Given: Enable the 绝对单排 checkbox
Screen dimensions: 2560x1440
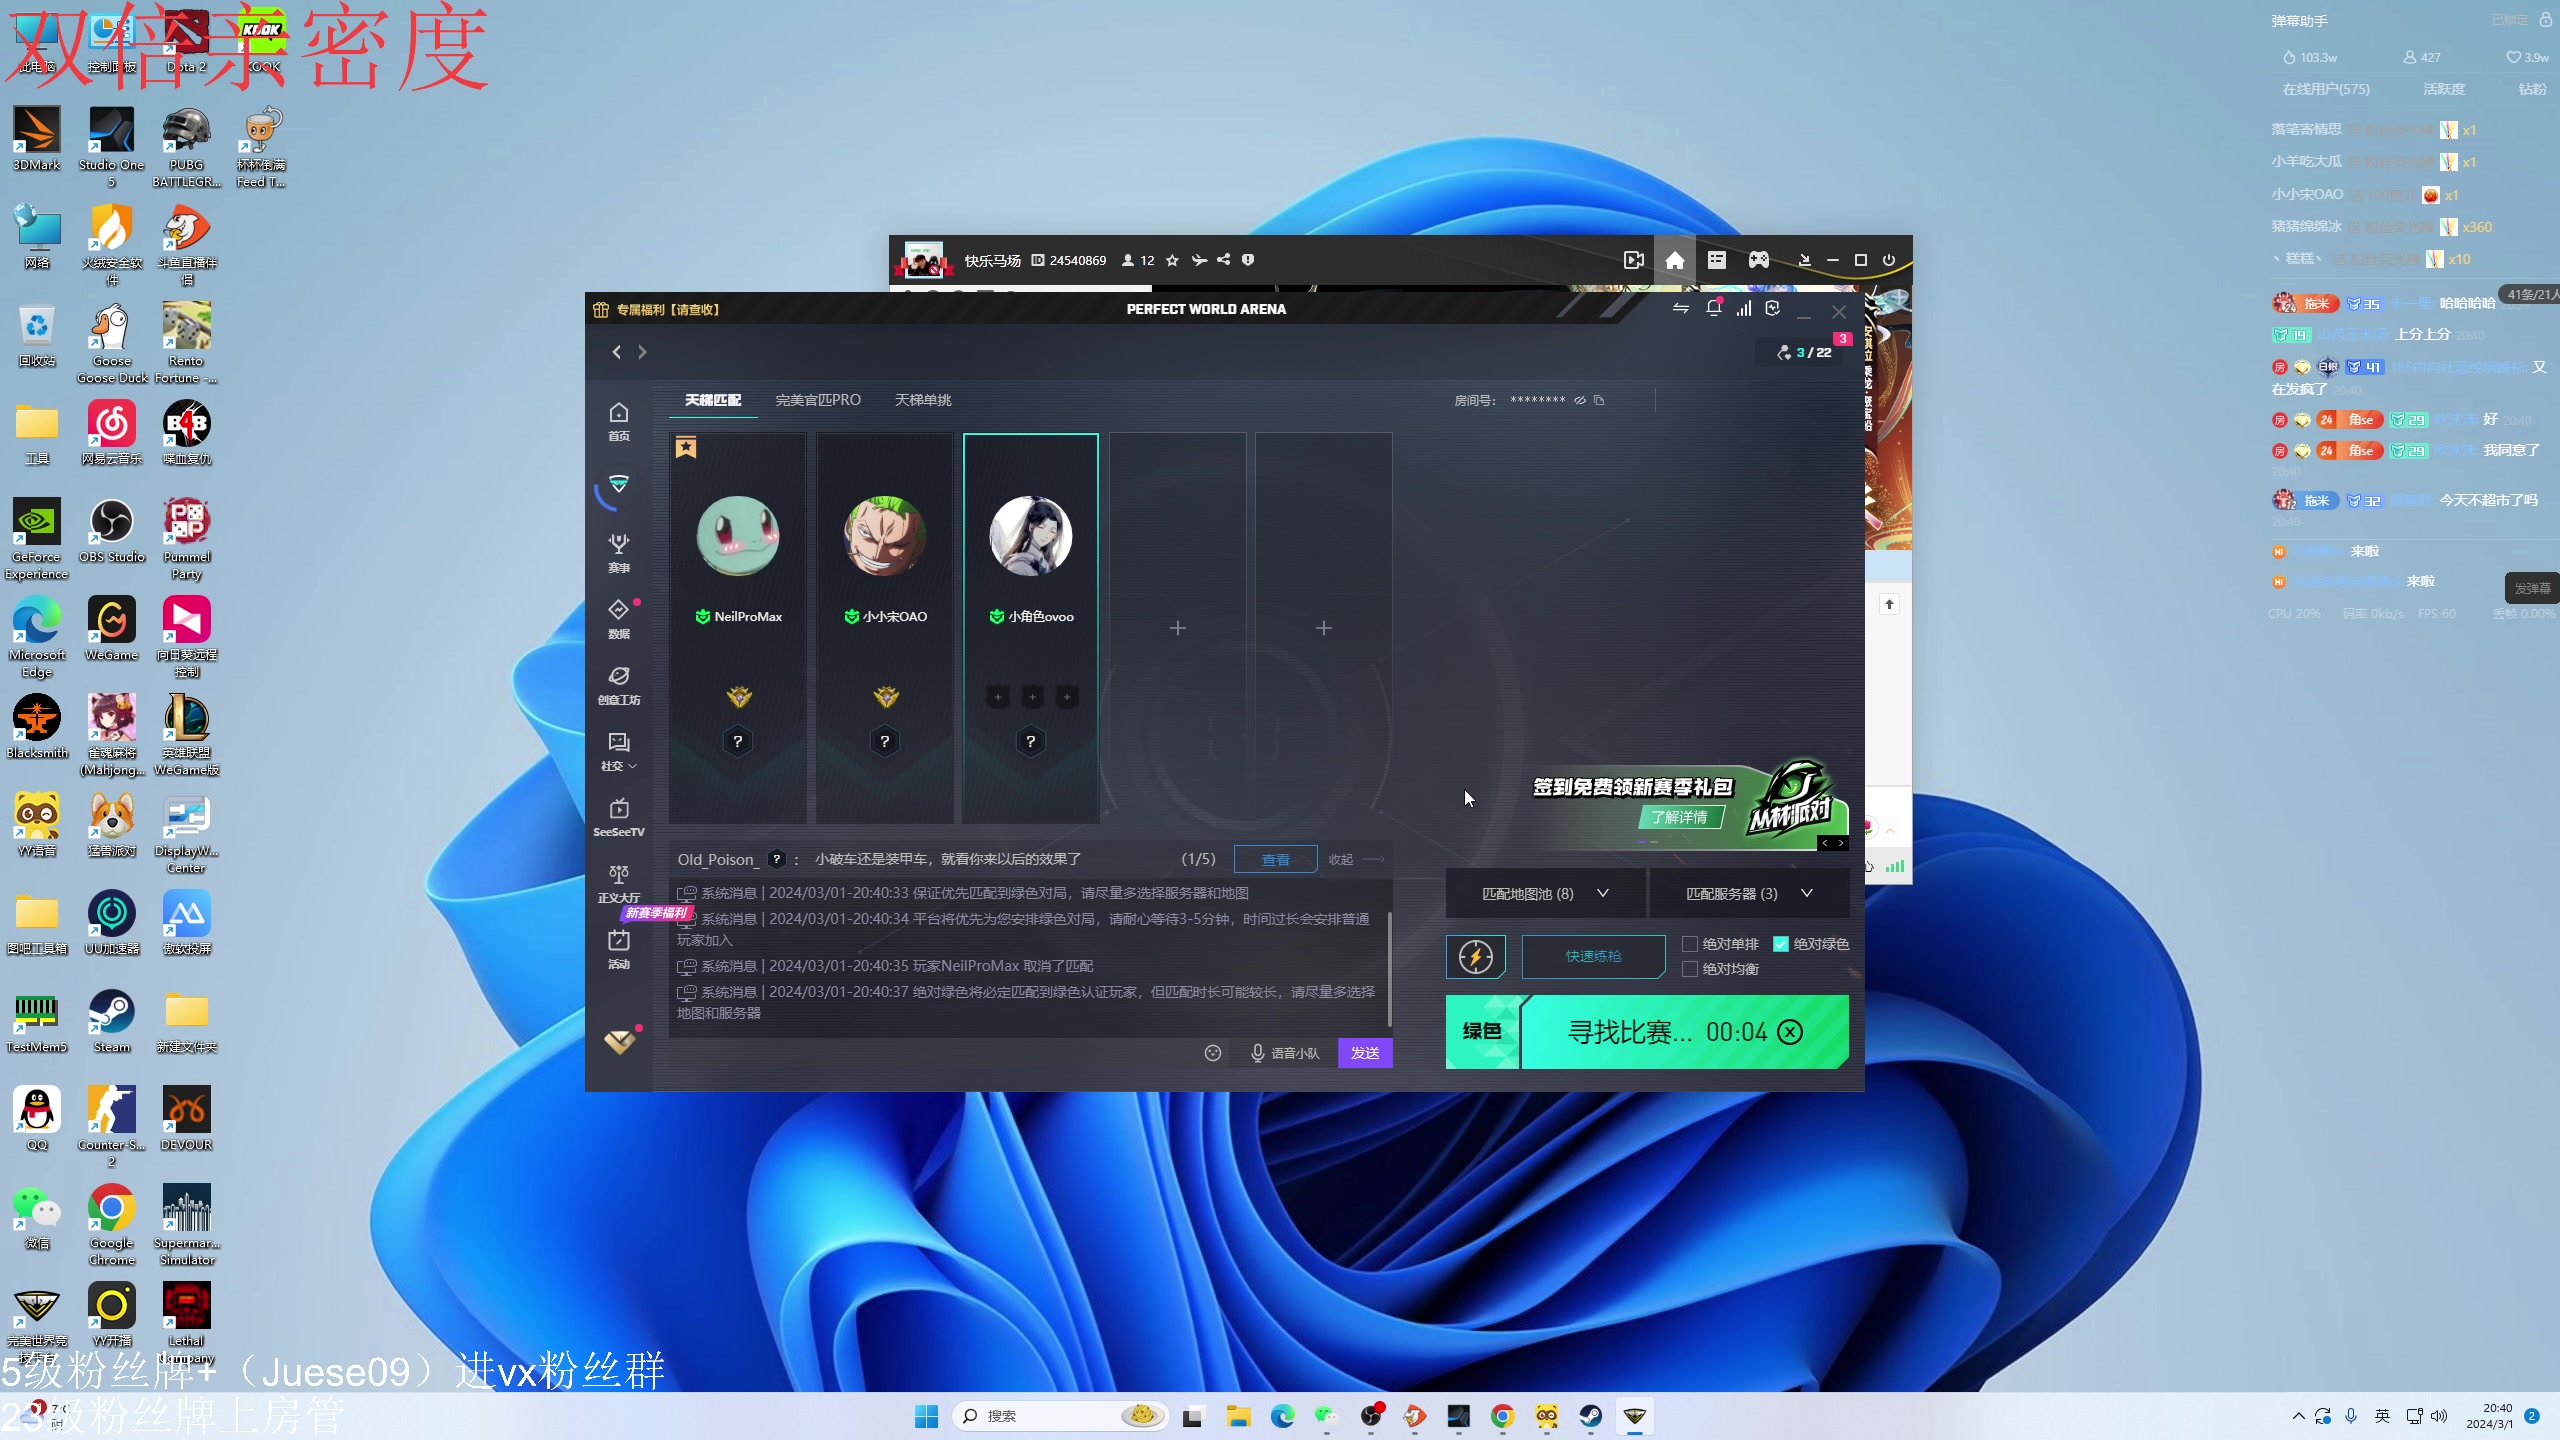Looking at the screenshot, I should coord(1690,944).
